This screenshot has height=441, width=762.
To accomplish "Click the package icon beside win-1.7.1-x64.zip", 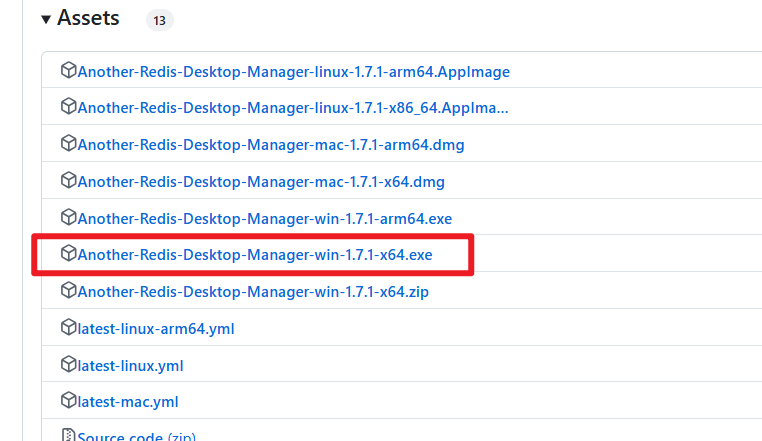I will (69, 290).
